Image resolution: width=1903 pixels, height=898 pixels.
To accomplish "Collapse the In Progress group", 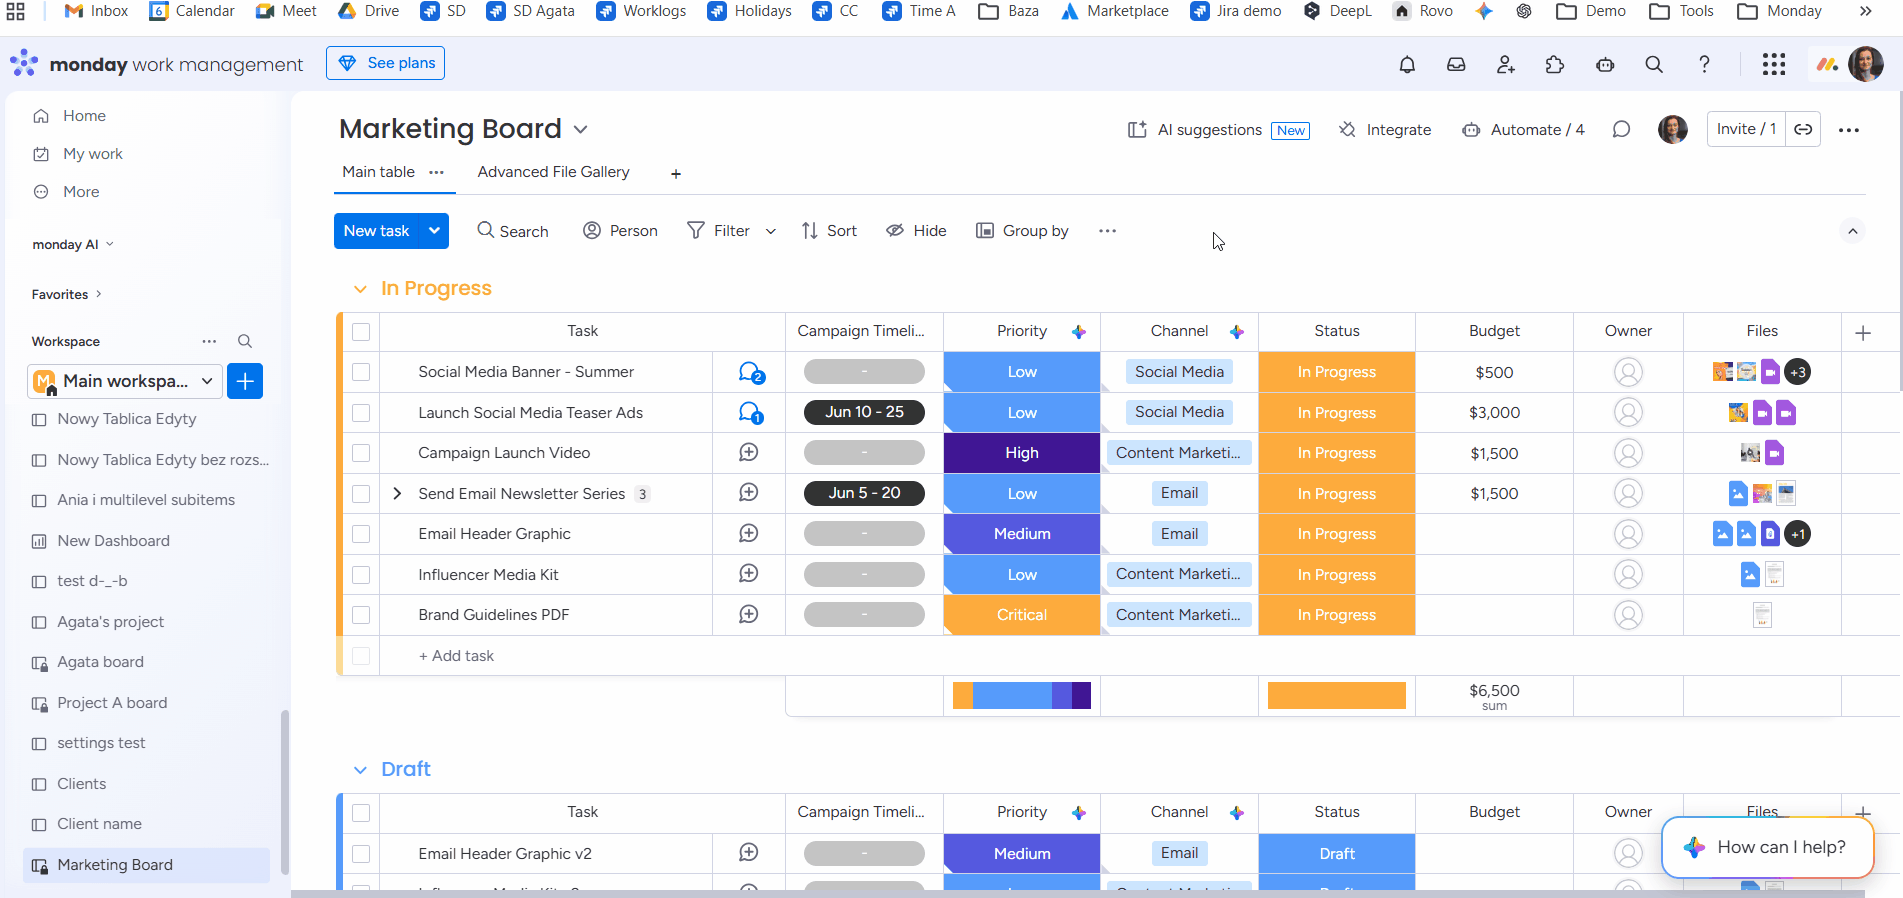I will coord(360,289).
